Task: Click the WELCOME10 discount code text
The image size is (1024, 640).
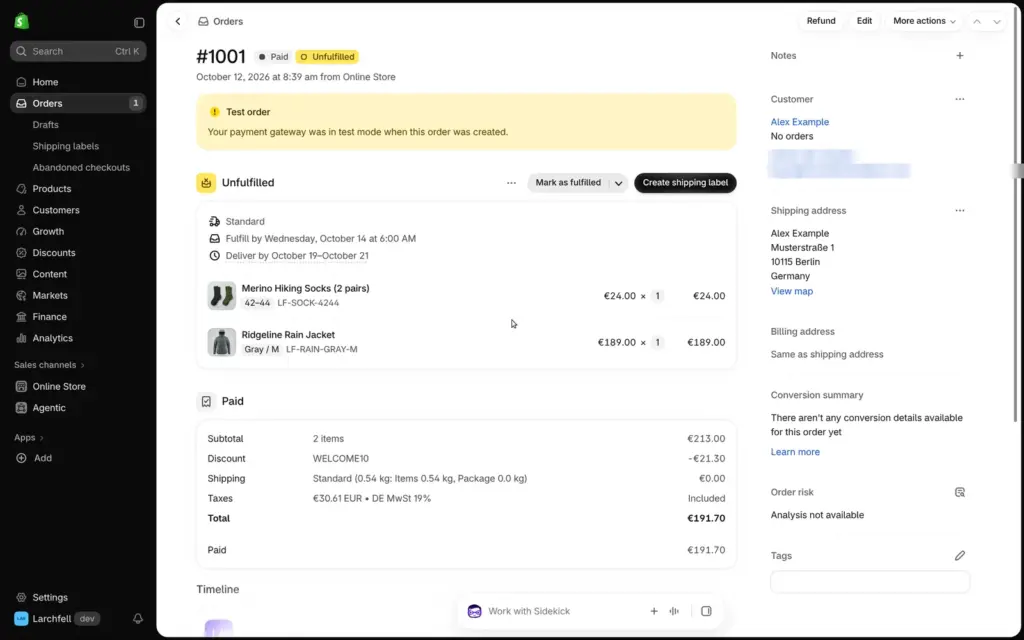Action: pyautogui.click(x=341, y=458)
